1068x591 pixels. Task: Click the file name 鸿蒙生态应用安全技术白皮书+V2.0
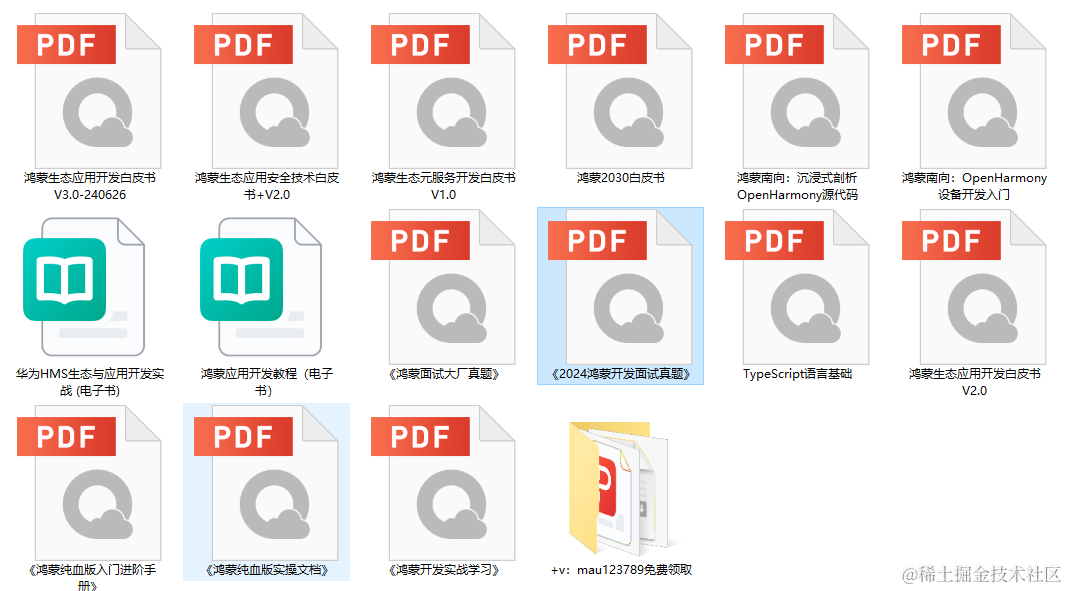coord(267,186)
